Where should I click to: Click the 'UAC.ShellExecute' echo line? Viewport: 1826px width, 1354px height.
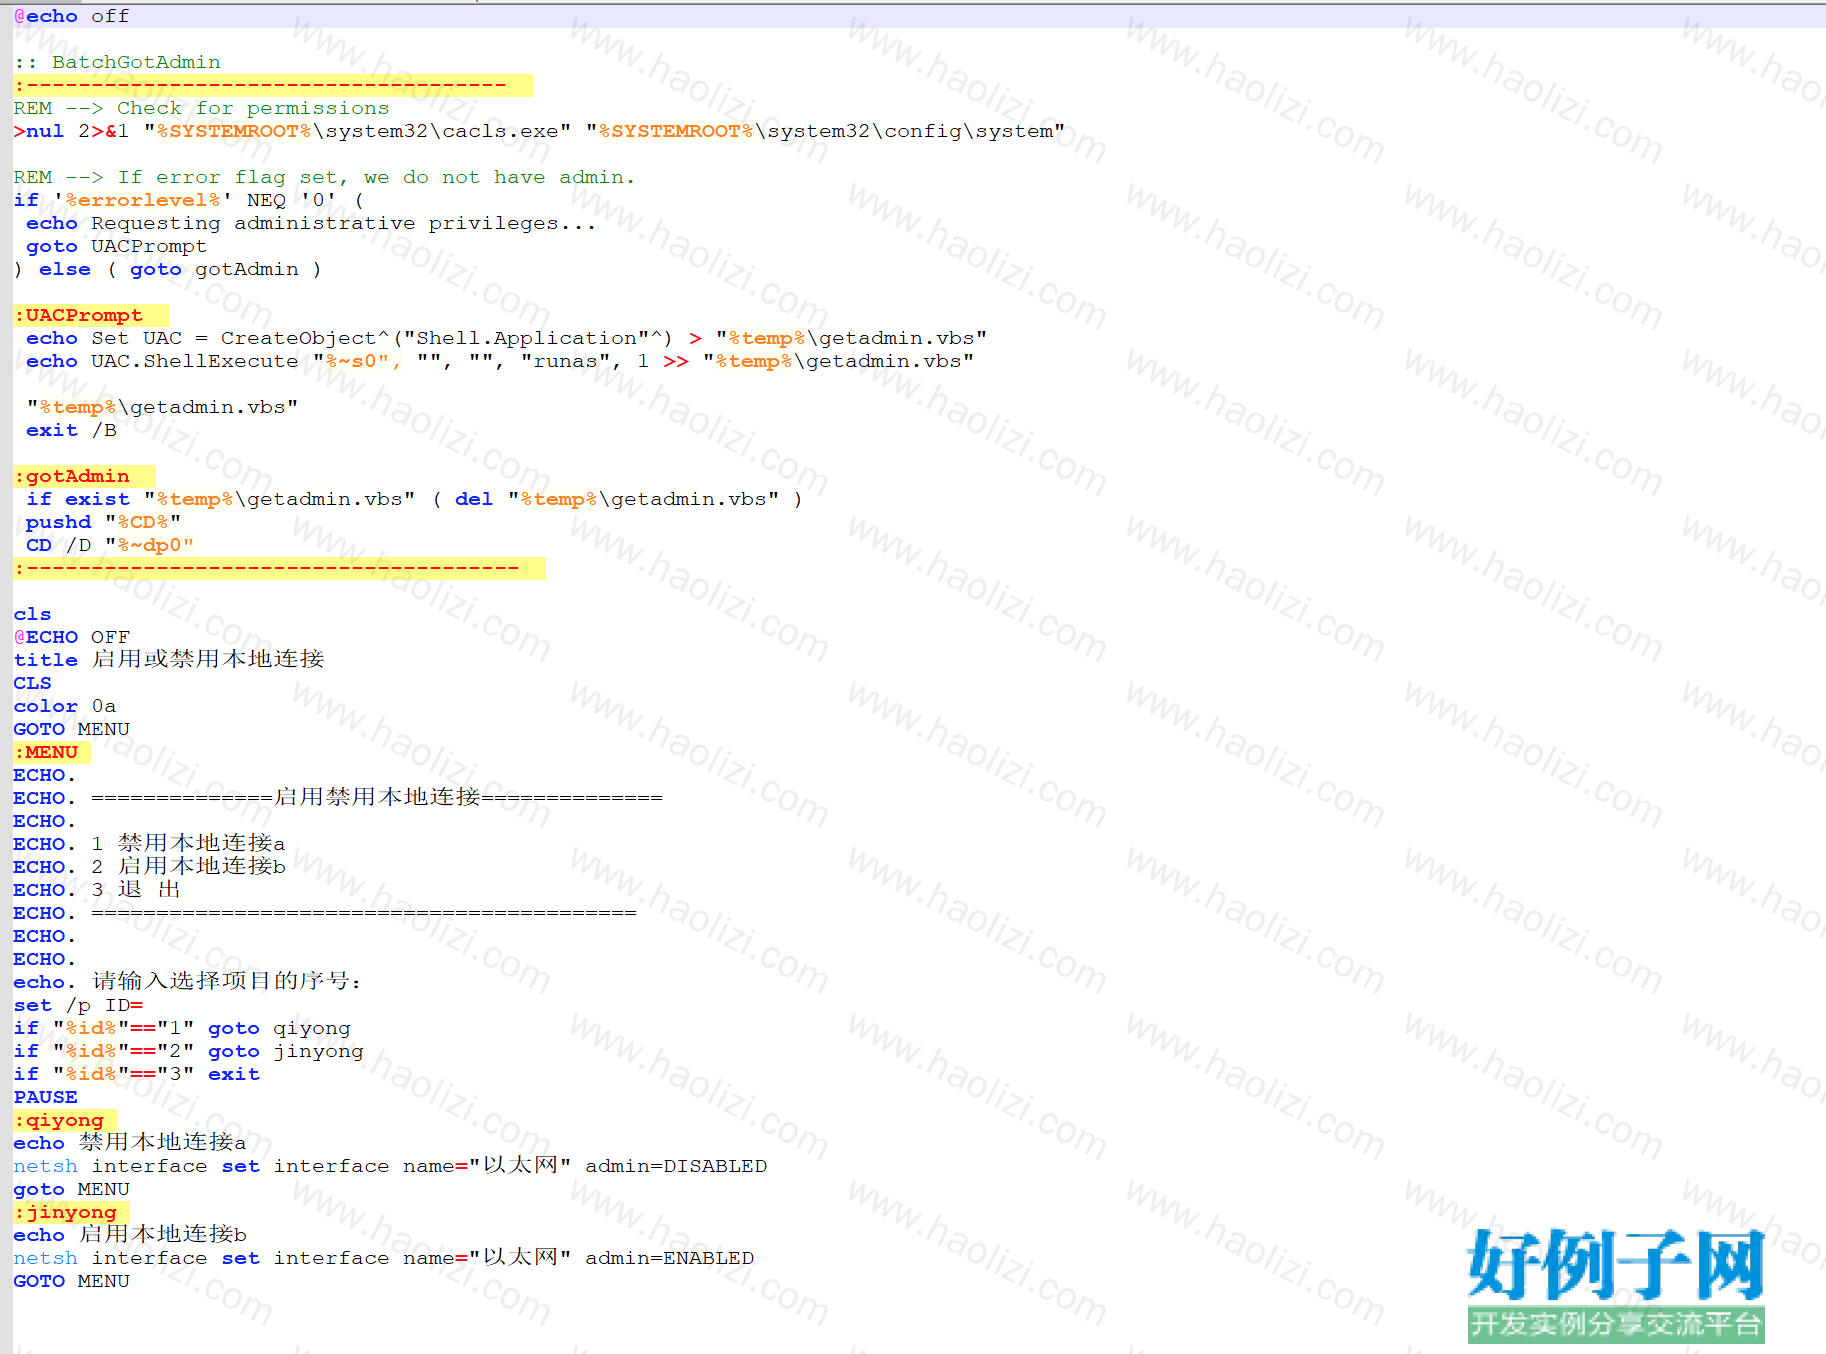pos(500,361)
